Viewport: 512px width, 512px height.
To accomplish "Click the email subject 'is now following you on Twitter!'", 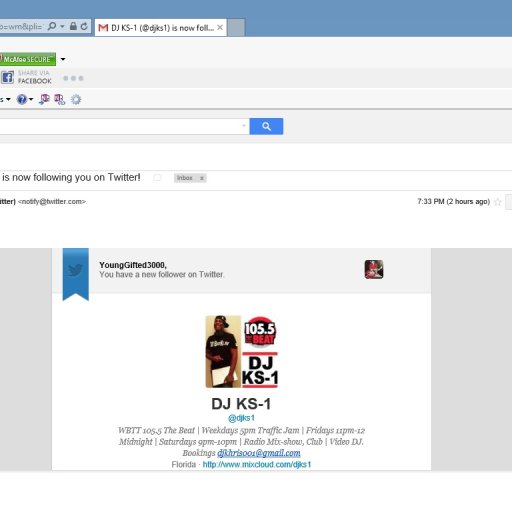I will (x=71, y=177).
